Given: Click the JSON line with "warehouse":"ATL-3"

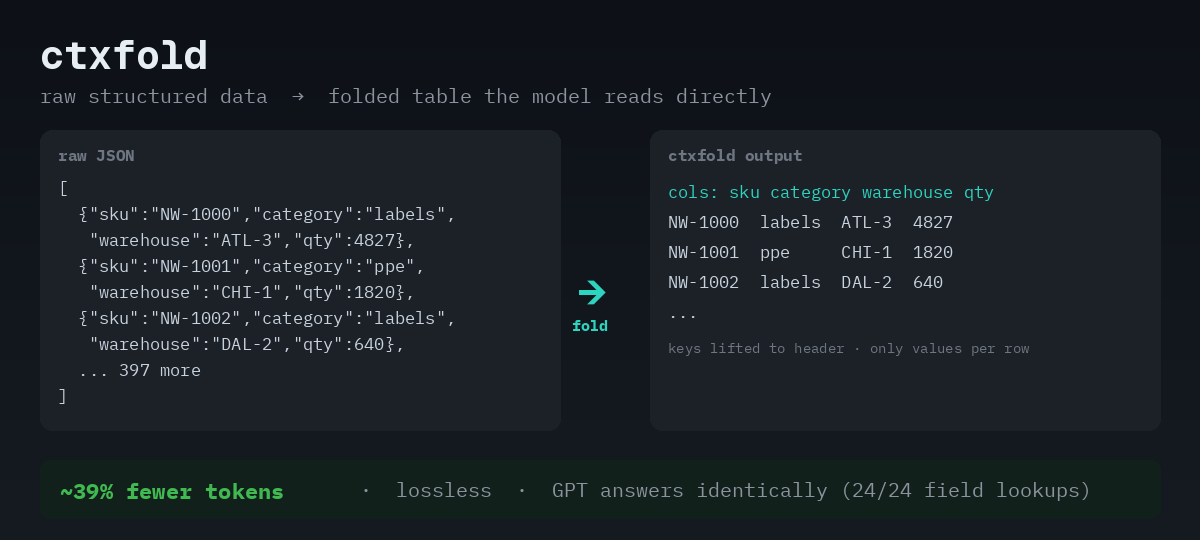Looking at the screenshot, I should pyautogui.click(x=252, y=240).
